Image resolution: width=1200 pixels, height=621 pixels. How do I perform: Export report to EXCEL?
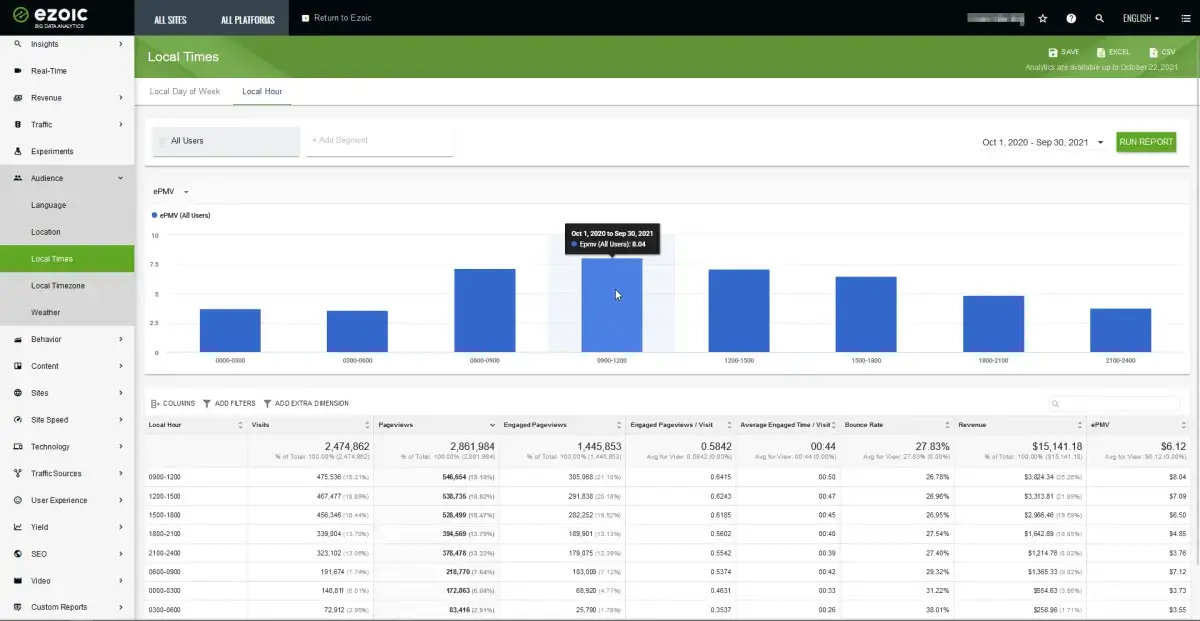pos(1113,52)
